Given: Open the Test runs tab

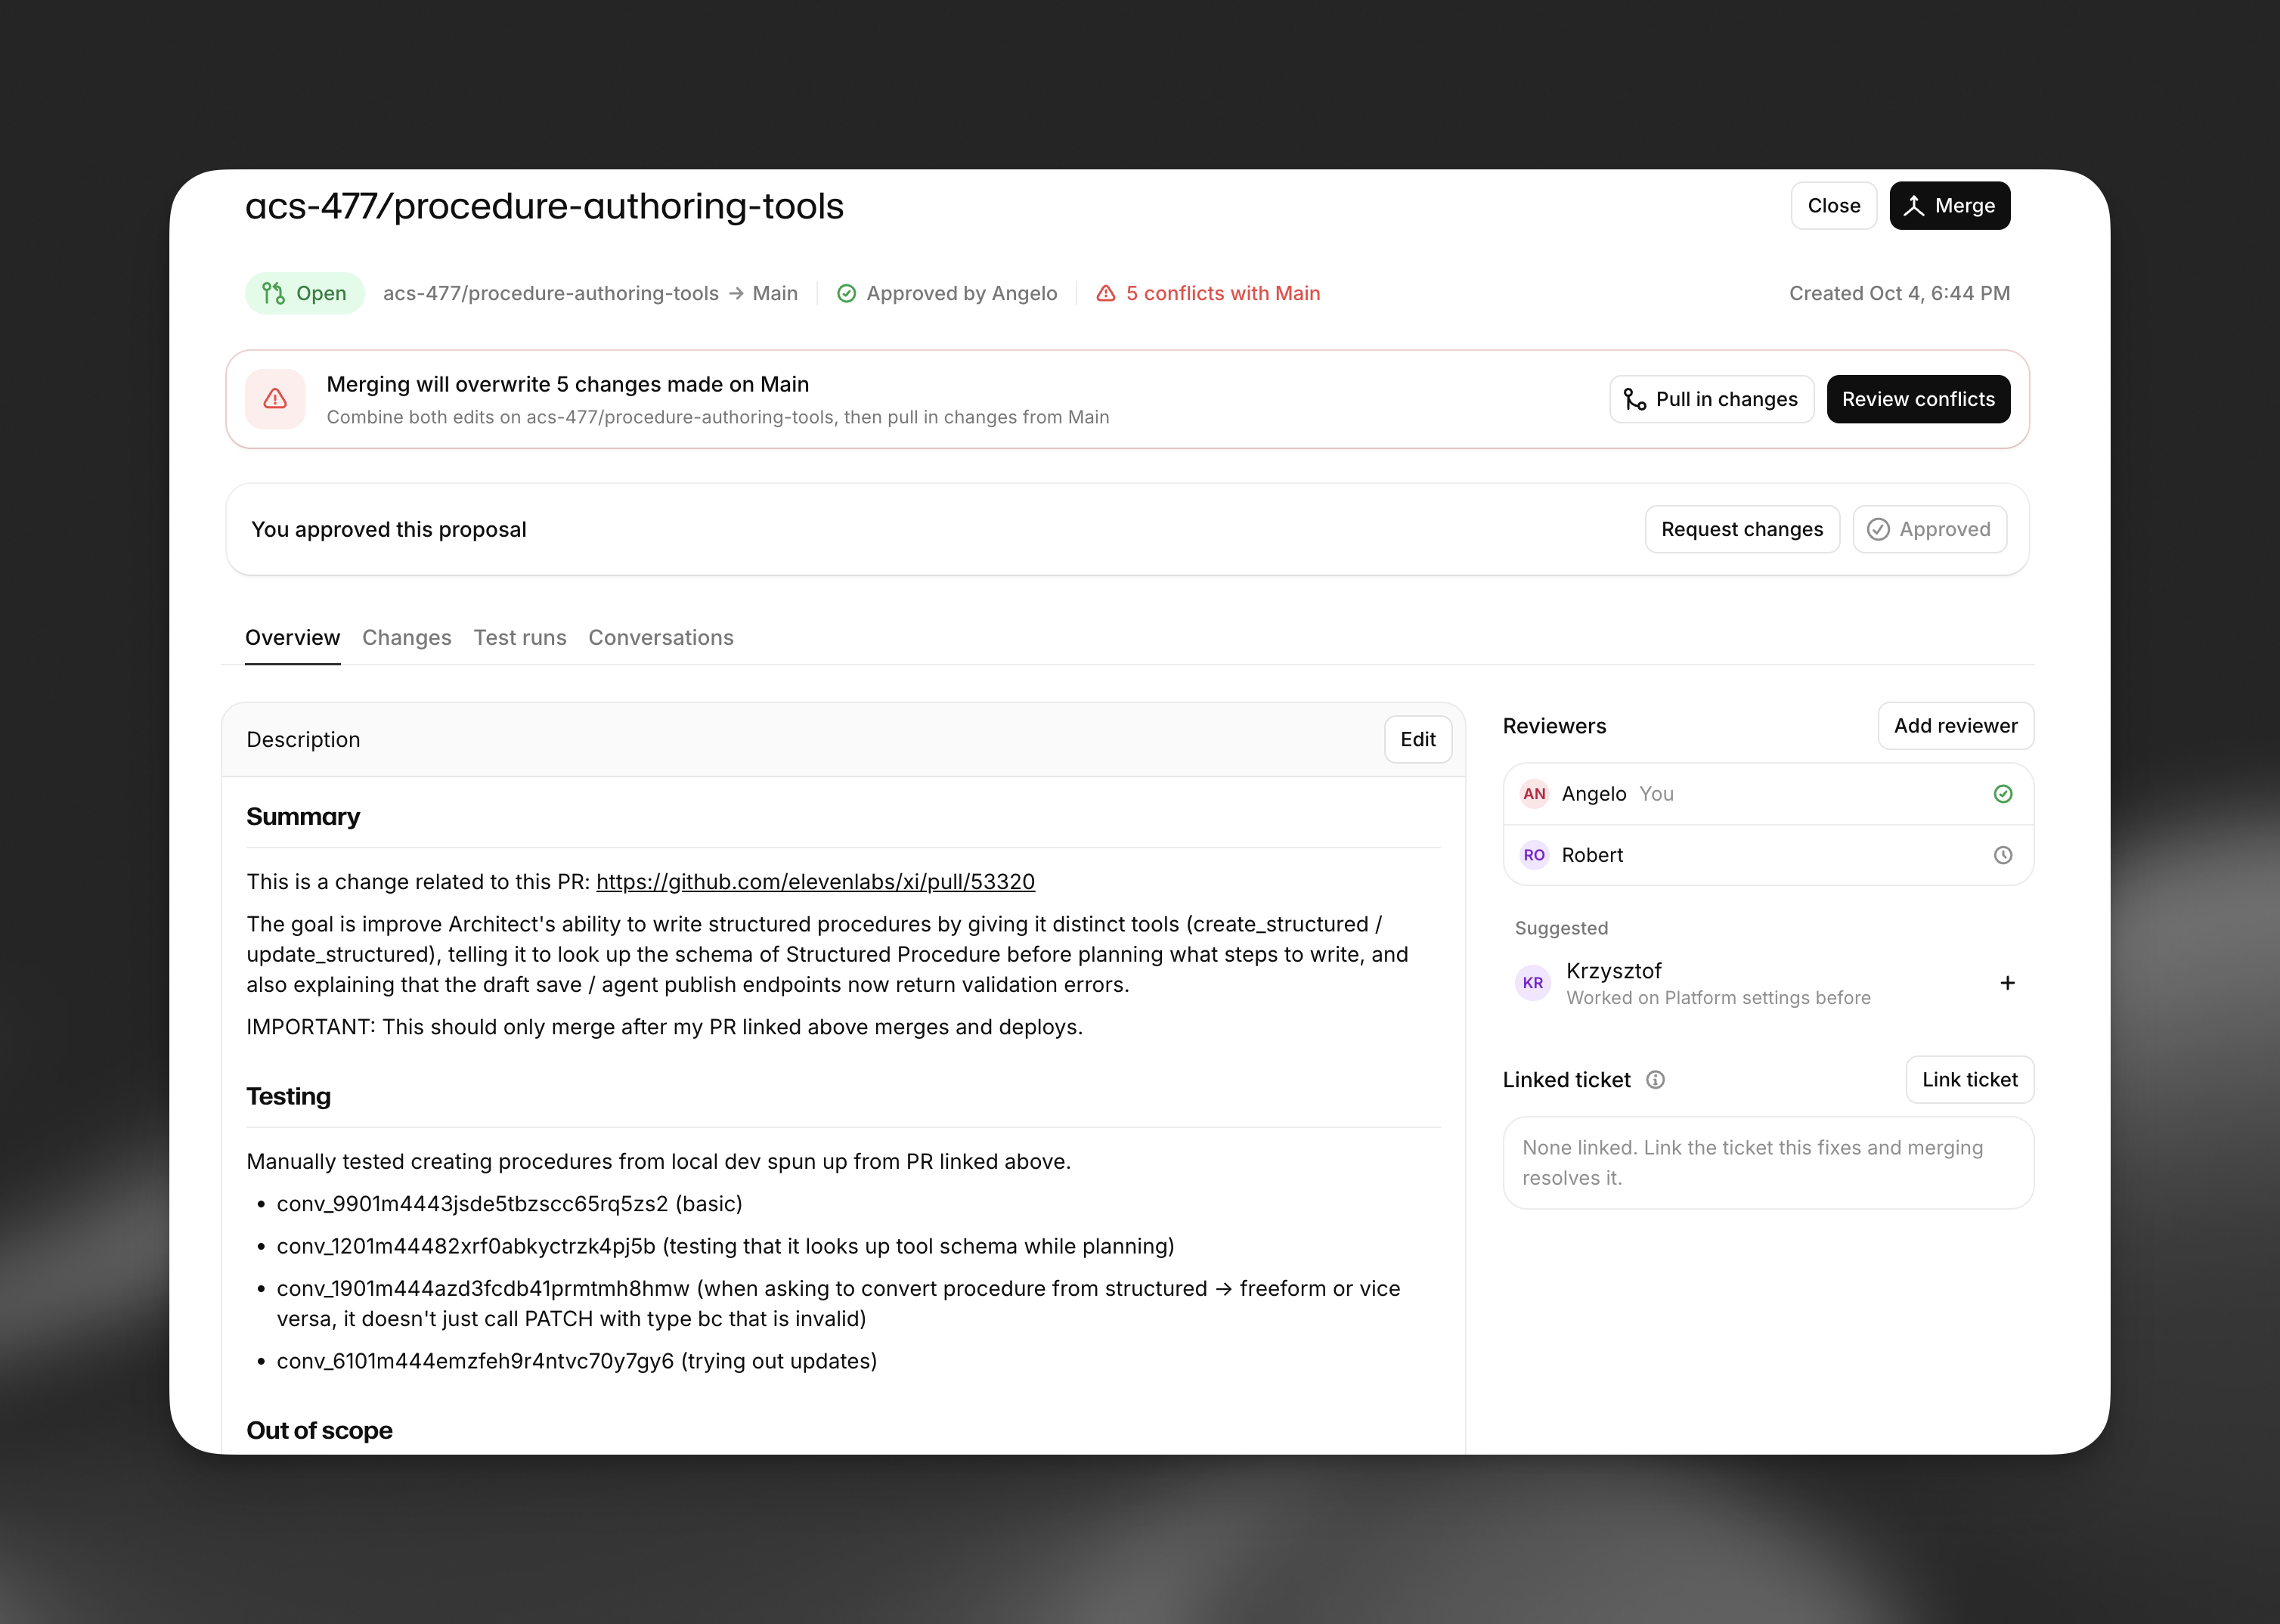Looking at the screenshot, I should [520, 637].
